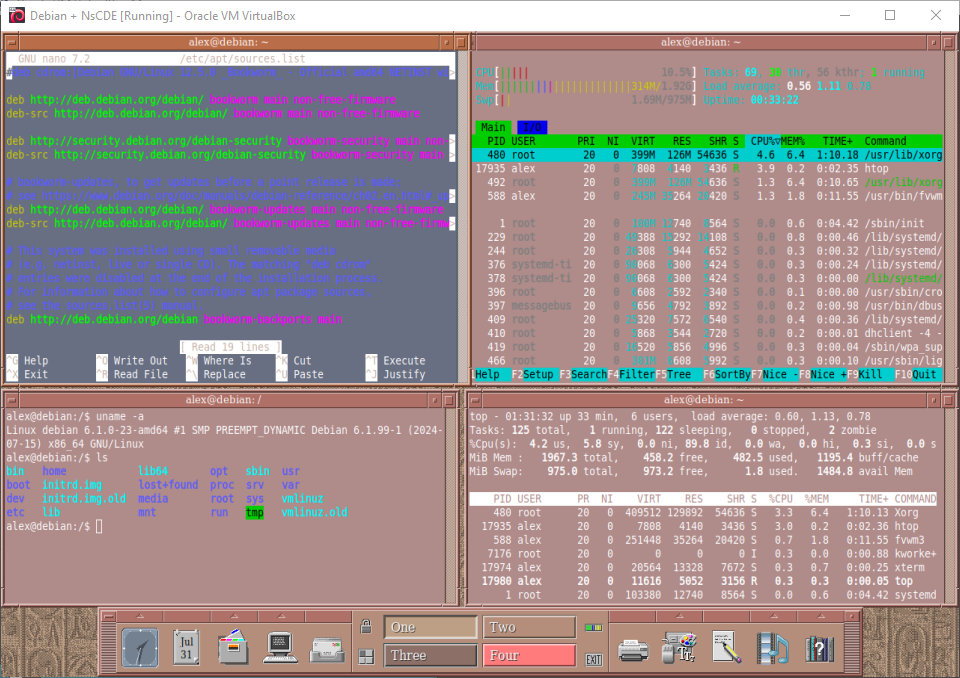The width and height of the screenshot is (960, 678).
Task: Launch the terminal computer icon
Action: click(279, 647)
